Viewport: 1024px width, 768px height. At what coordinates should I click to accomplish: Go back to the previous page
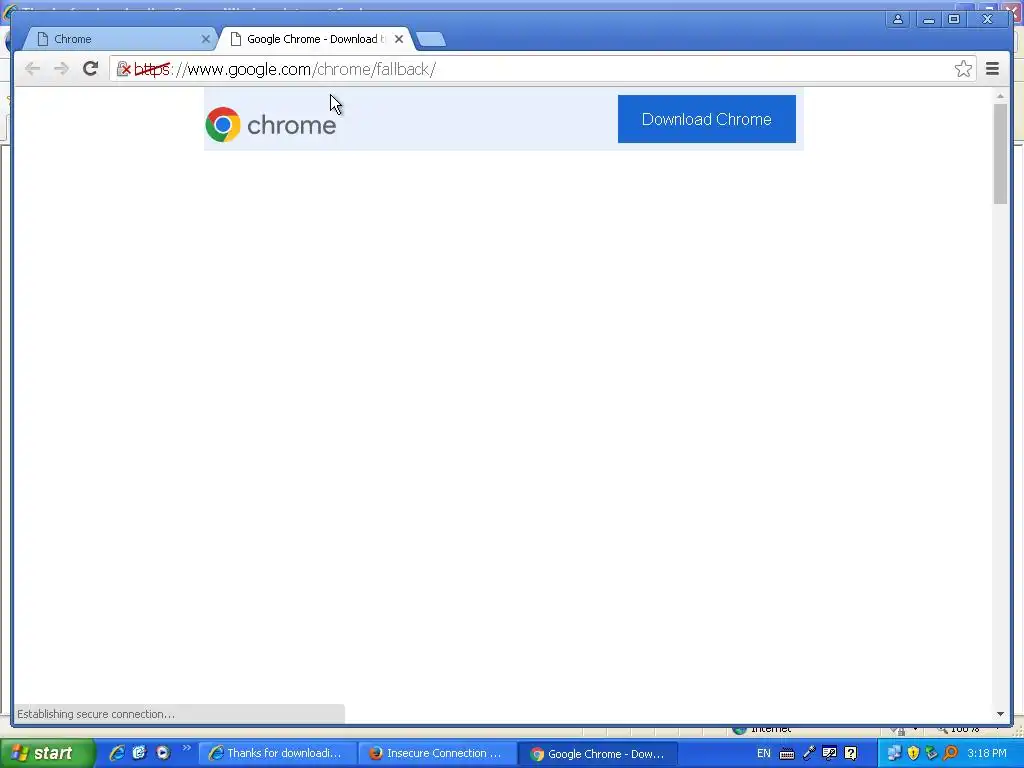[x=32, y=69]
